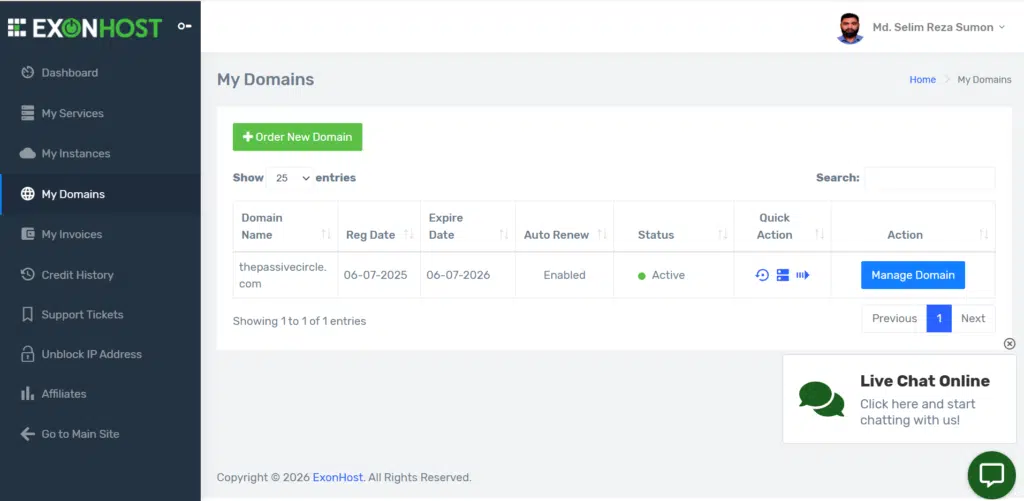Click the My Domains page heading
The height and width of the screenshot is (501, 1024).
tap(265, 80)
